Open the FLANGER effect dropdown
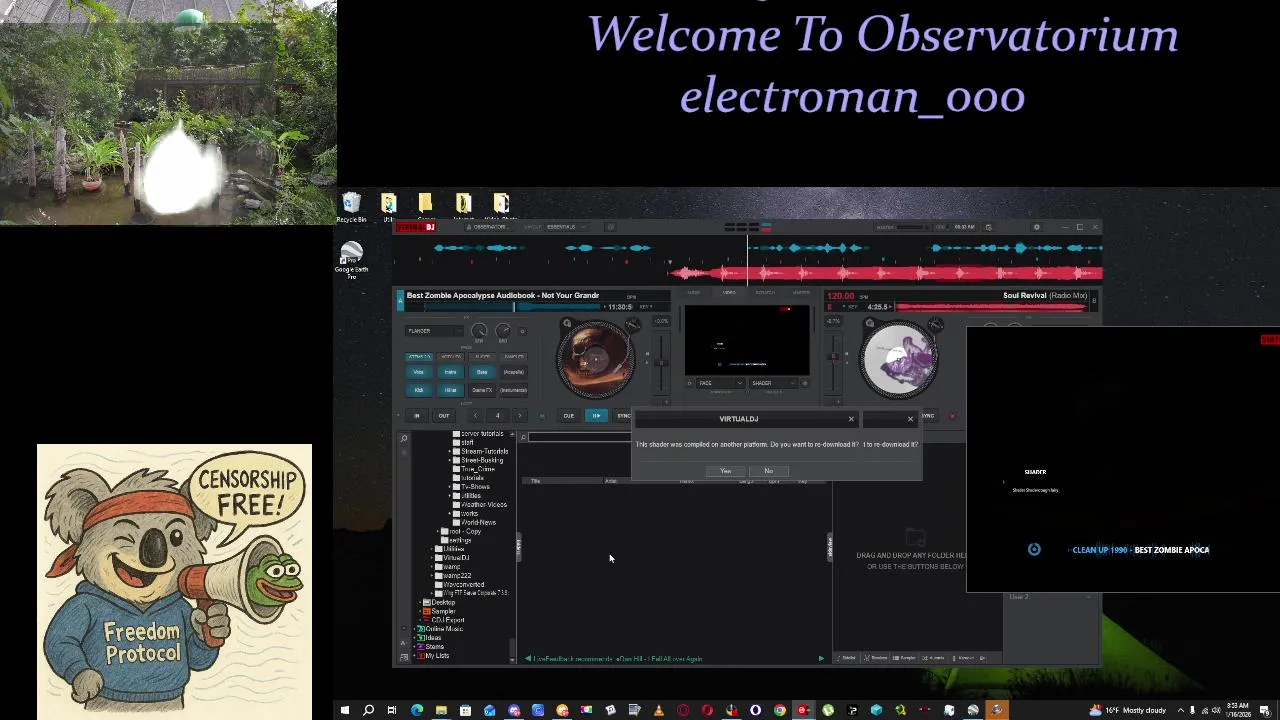The width and height of the screenshot is (1280, 720). [435, 331]
